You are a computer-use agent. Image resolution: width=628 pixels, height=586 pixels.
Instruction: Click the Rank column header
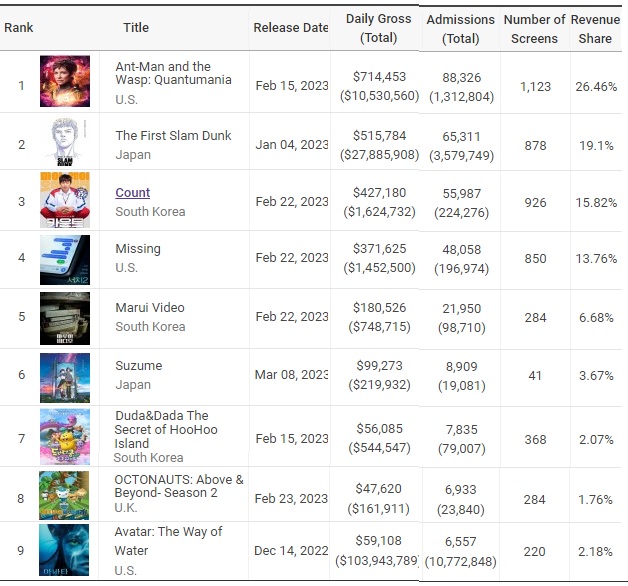click(x=18, y=28)
